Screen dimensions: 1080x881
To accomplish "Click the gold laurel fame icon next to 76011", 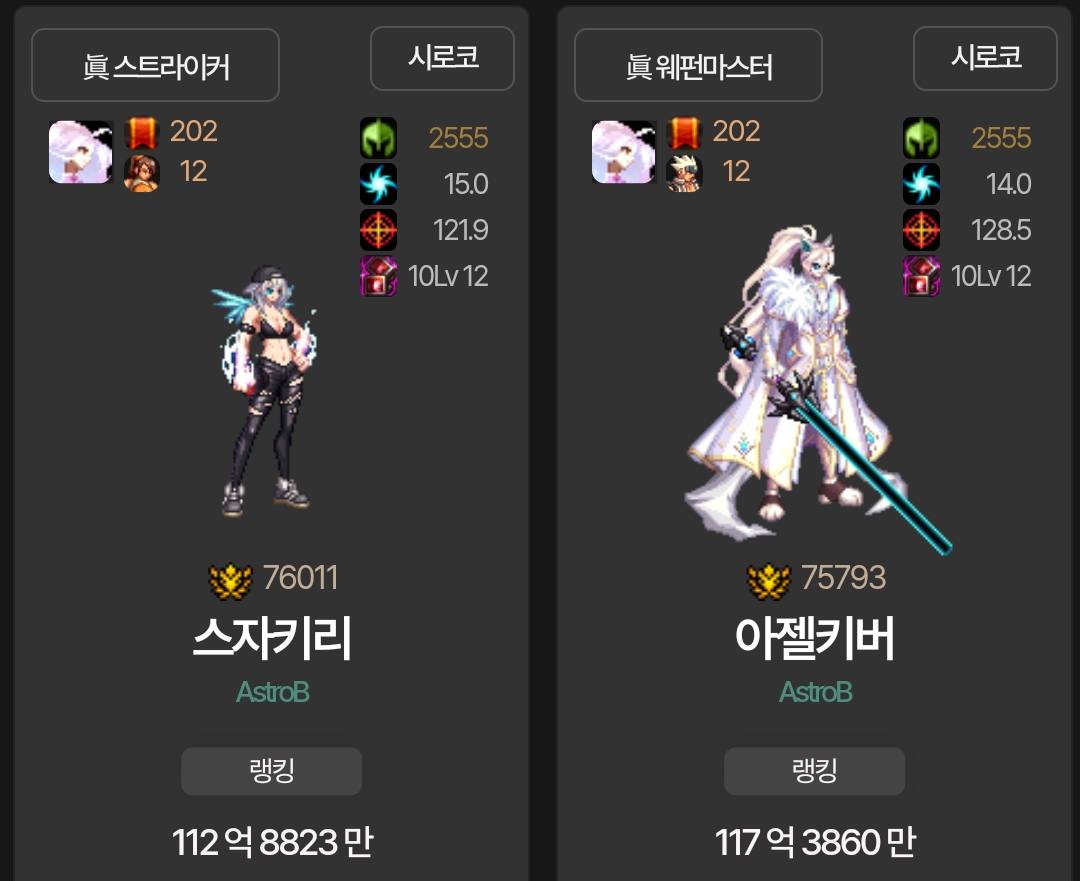I will click(230, 581).
